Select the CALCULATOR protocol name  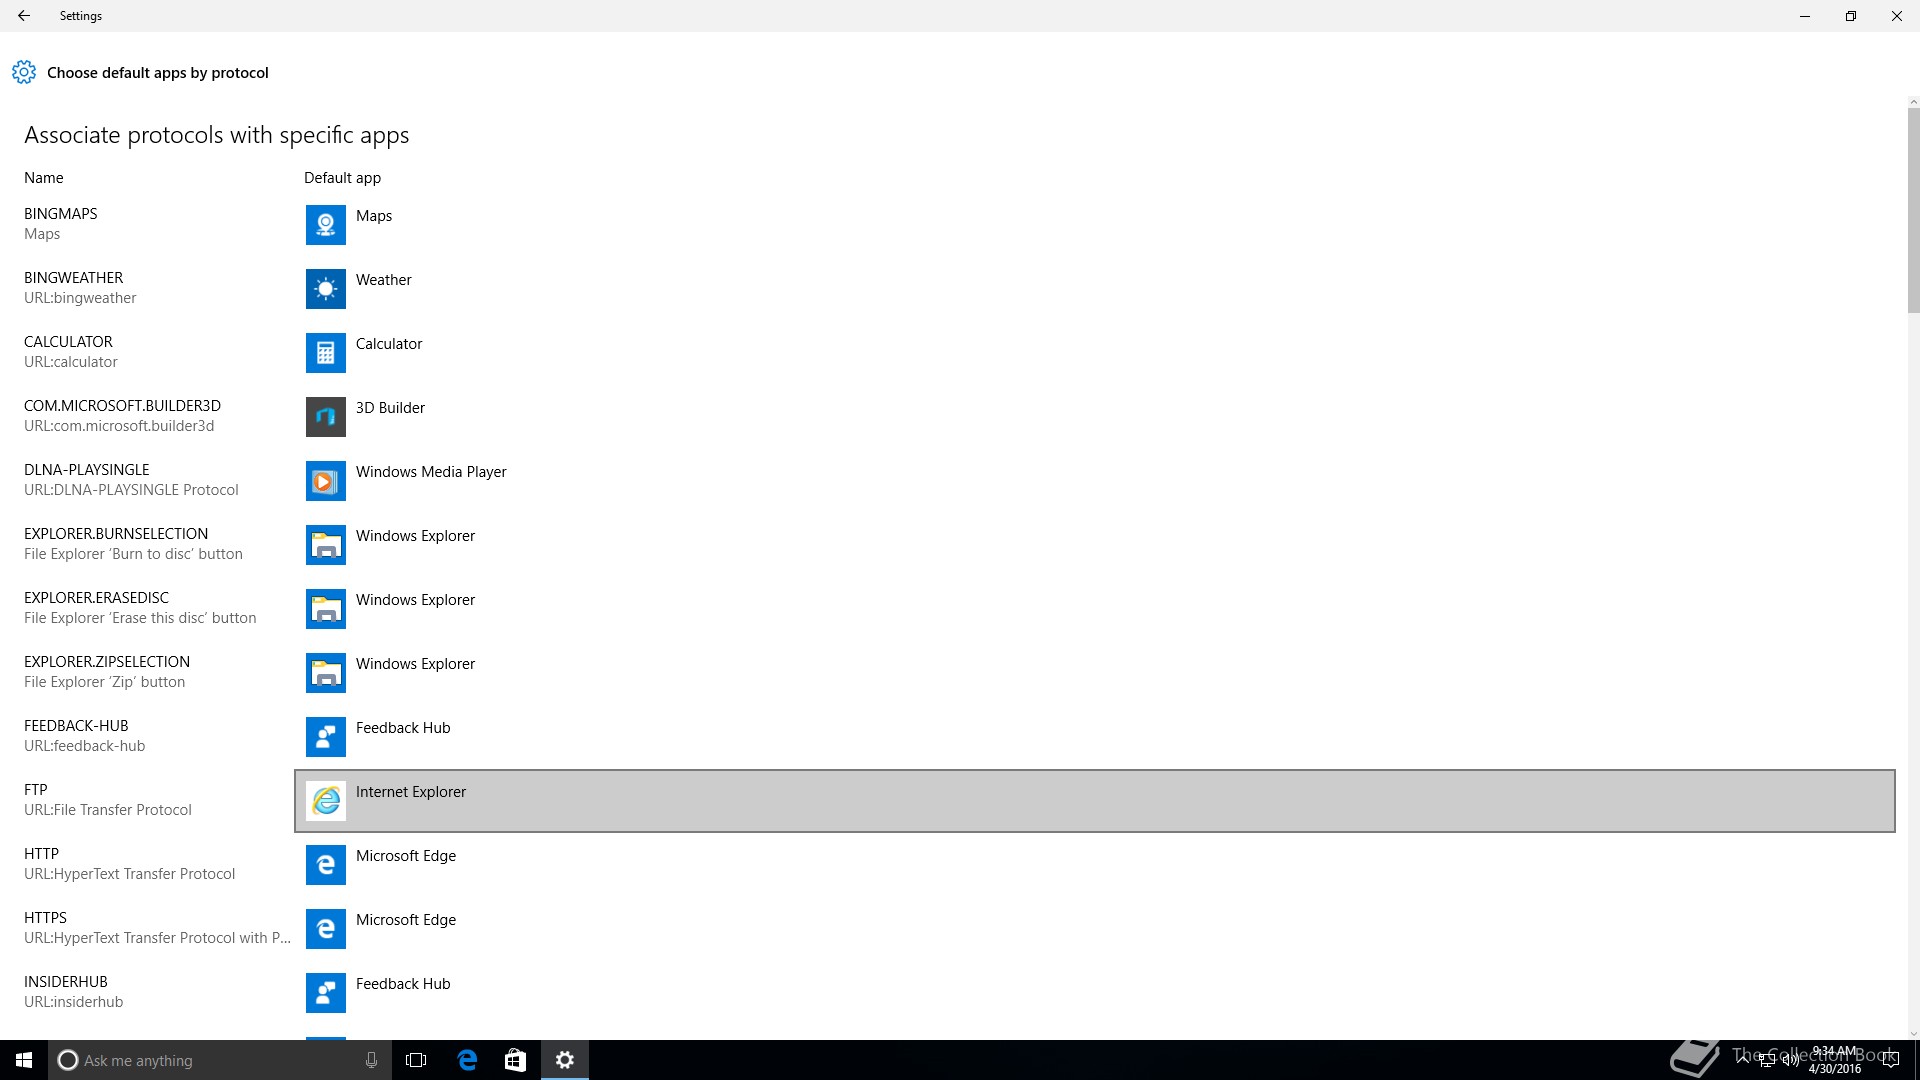pyautogui.click(x=68, y=342)
